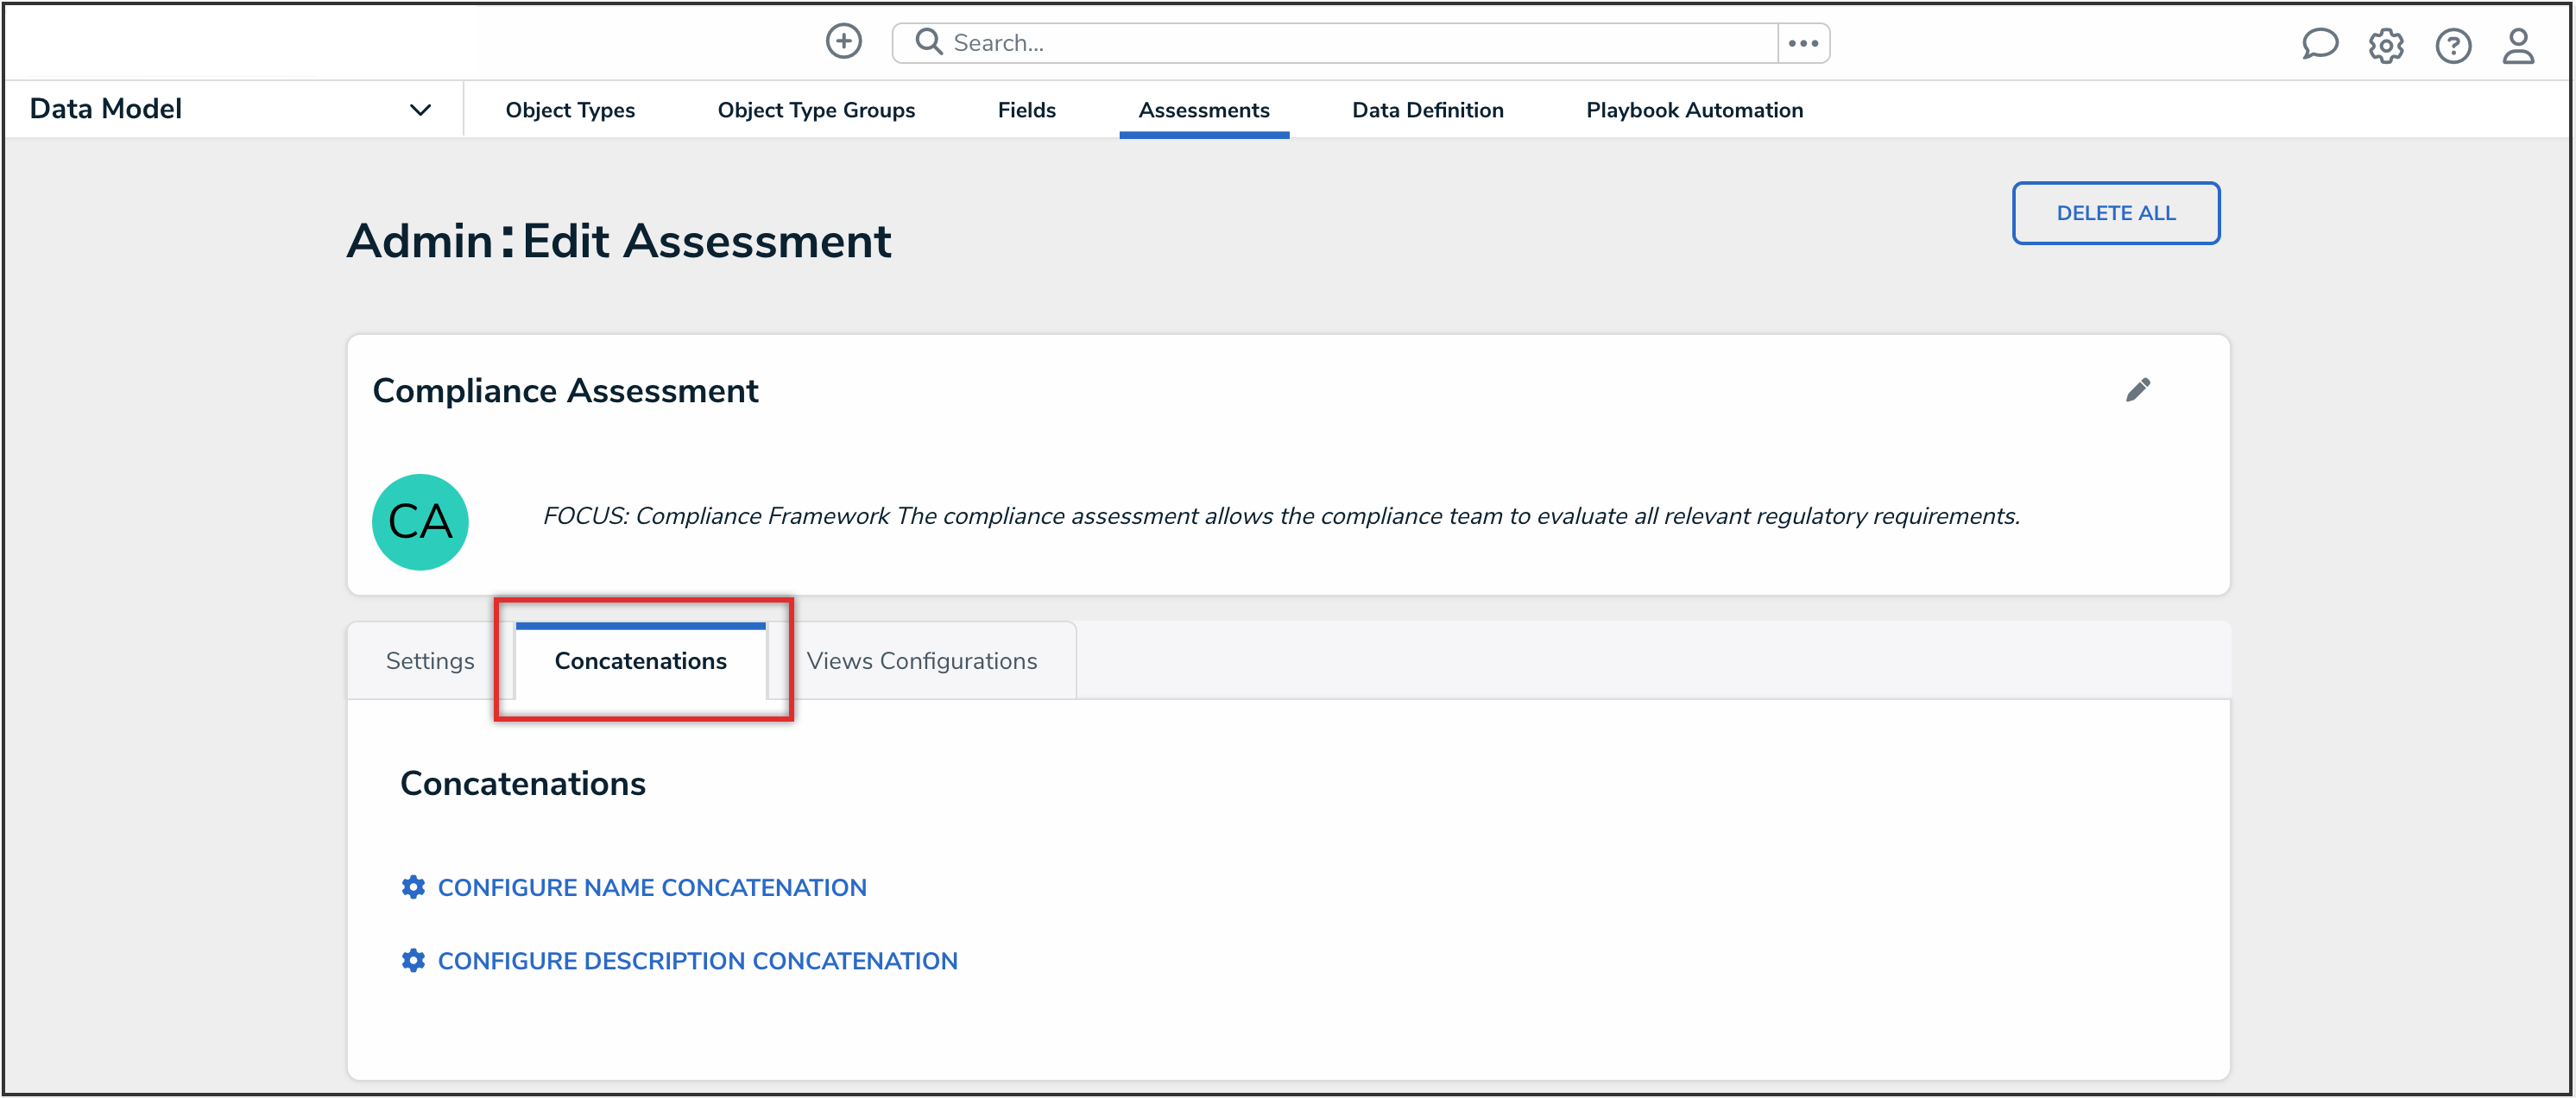Click Configure Name Concatenation link
Image resolution: width=2576 pixels, height=1098 pixels.
pyautogui.click(x=651, y=887)
